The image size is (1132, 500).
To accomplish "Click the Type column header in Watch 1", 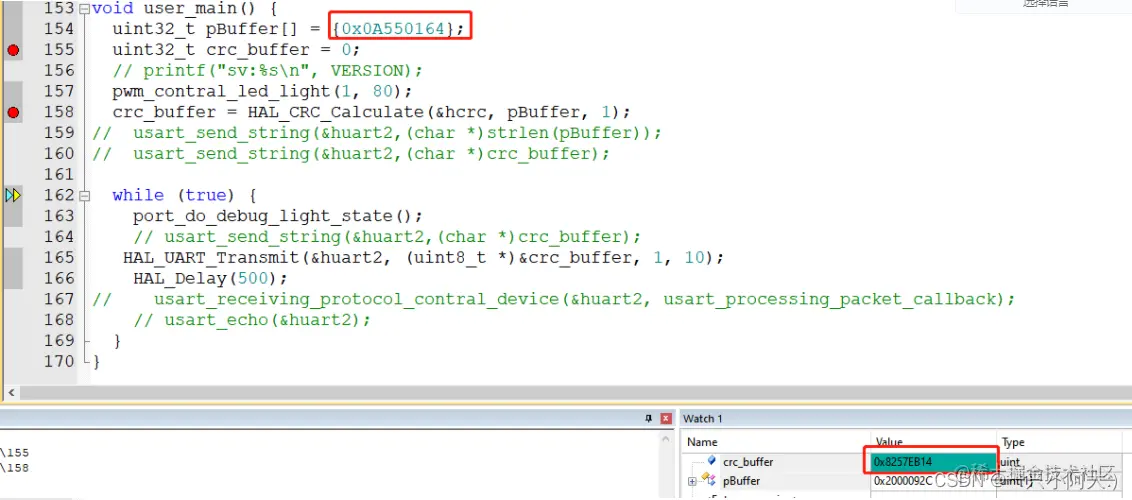I will [x=1013, y=442].
